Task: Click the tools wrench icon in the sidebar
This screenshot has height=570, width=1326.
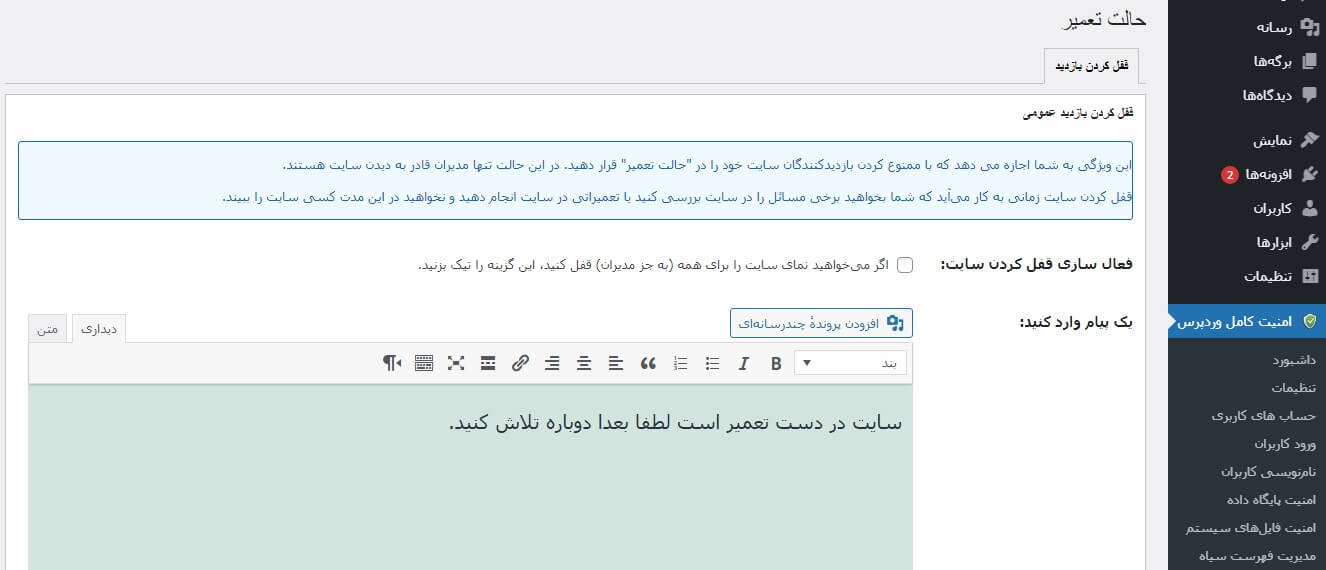Action: pyautogui.click(x=1309, y=242)
